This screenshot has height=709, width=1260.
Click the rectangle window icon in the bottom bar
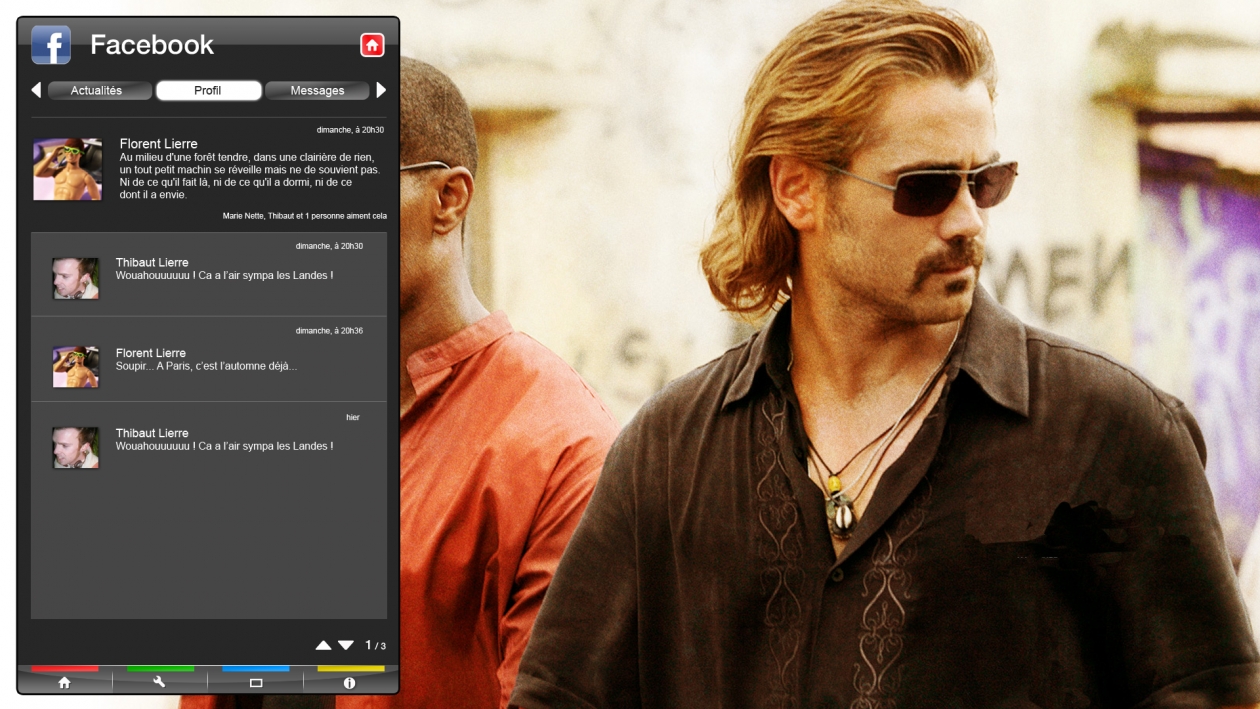(x=255, y=683)
